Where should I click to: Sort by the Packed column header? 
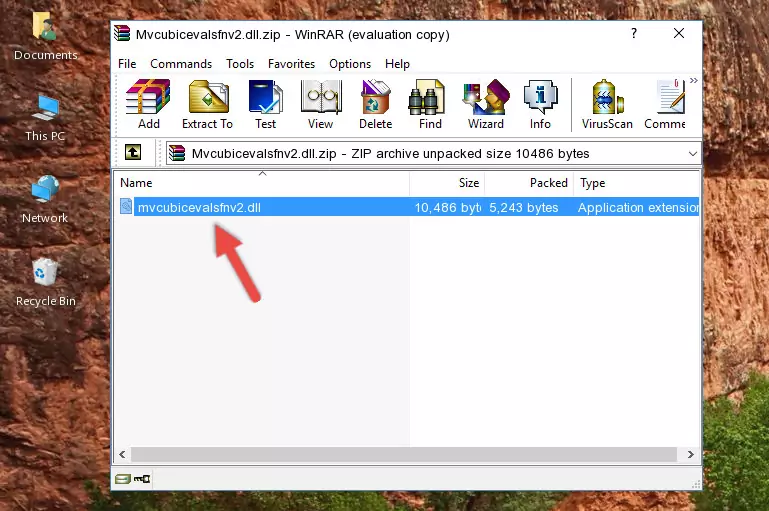529,183
